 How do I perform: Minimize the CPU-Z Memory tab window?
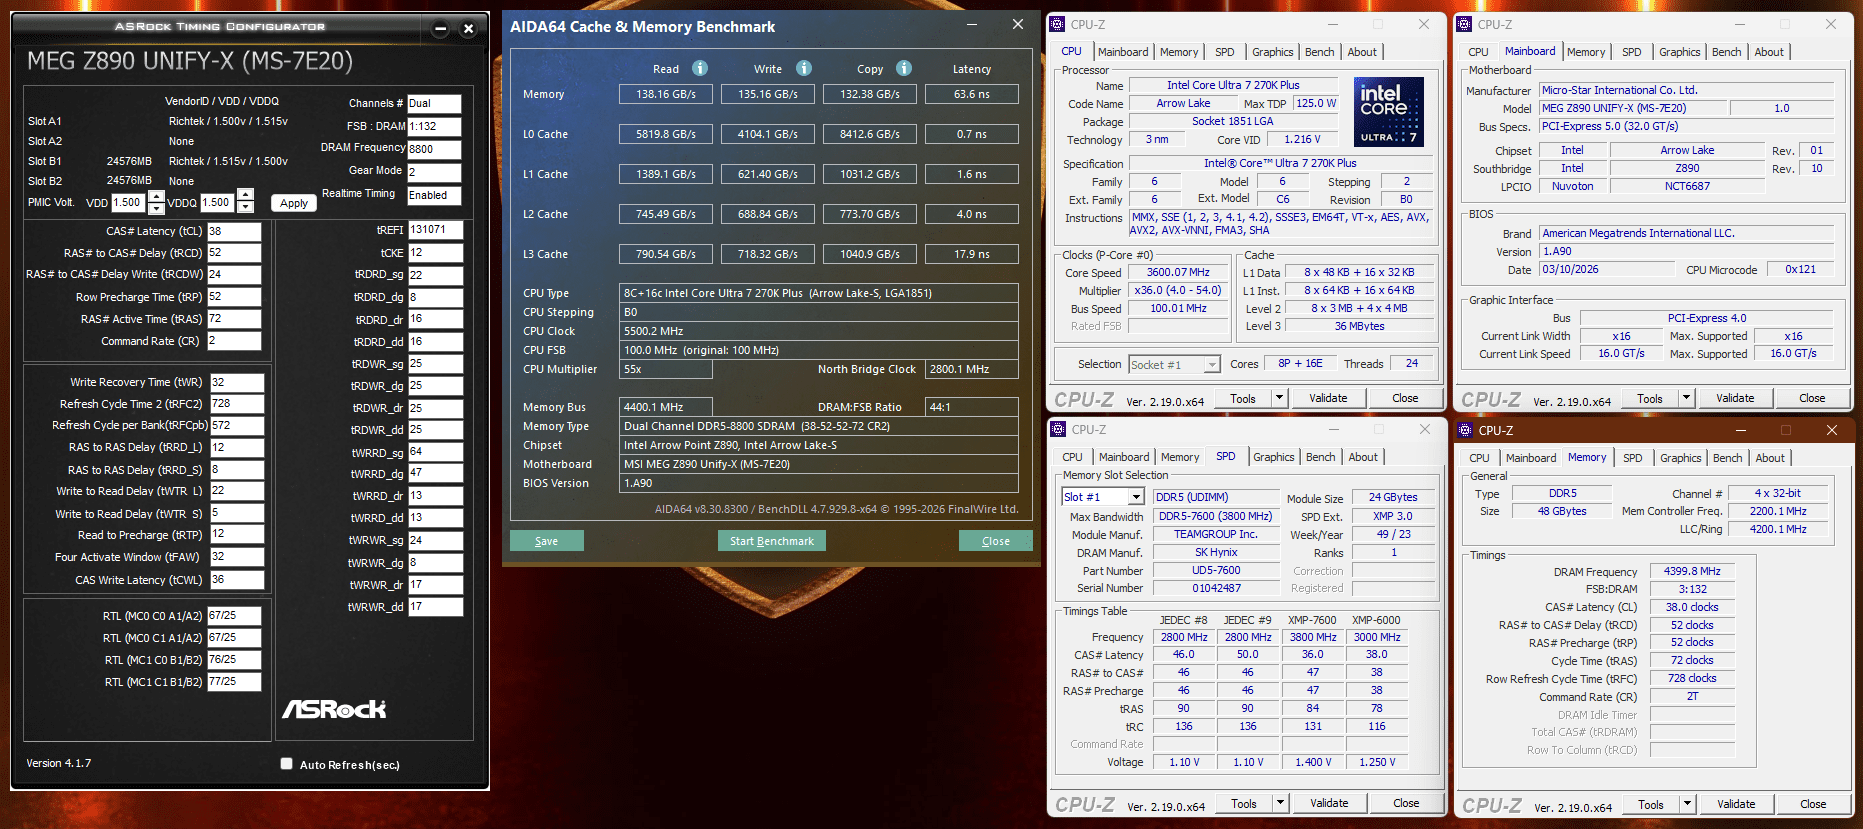1741,430
